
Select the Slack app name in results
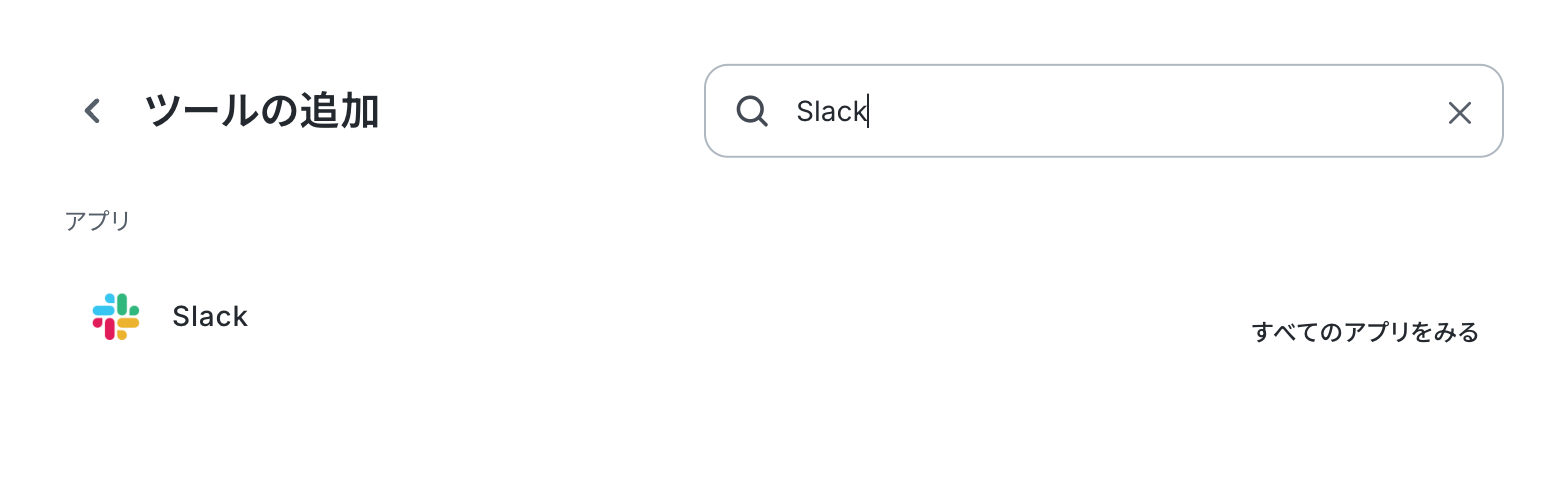(210, 317)
